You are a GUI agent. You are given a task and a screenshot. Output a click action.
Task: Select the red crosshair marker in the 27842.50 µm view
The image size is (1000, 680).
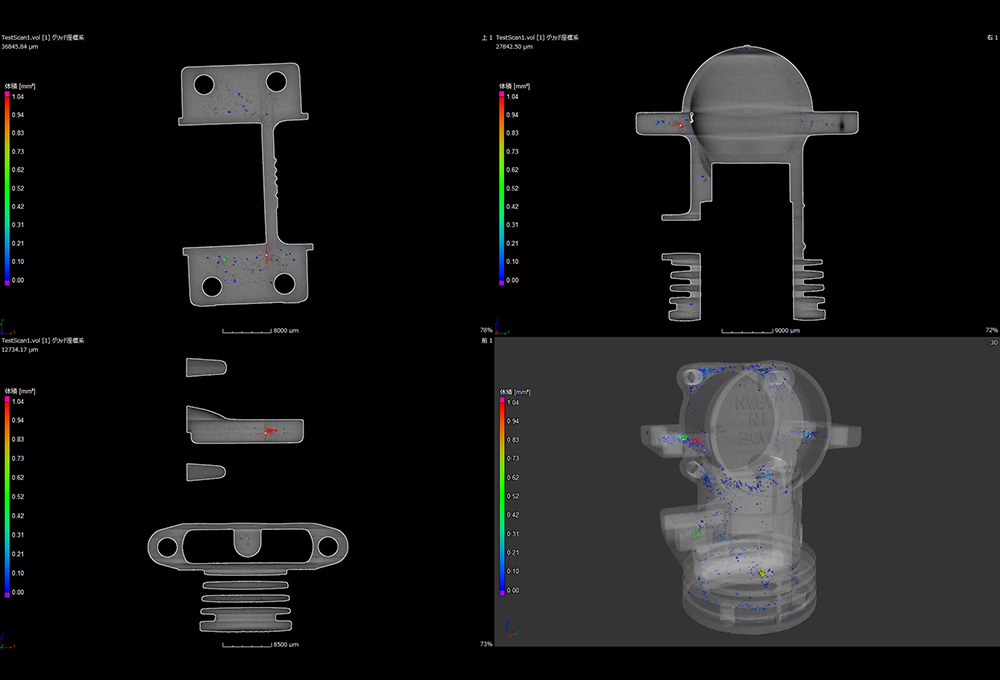point(681,126)
